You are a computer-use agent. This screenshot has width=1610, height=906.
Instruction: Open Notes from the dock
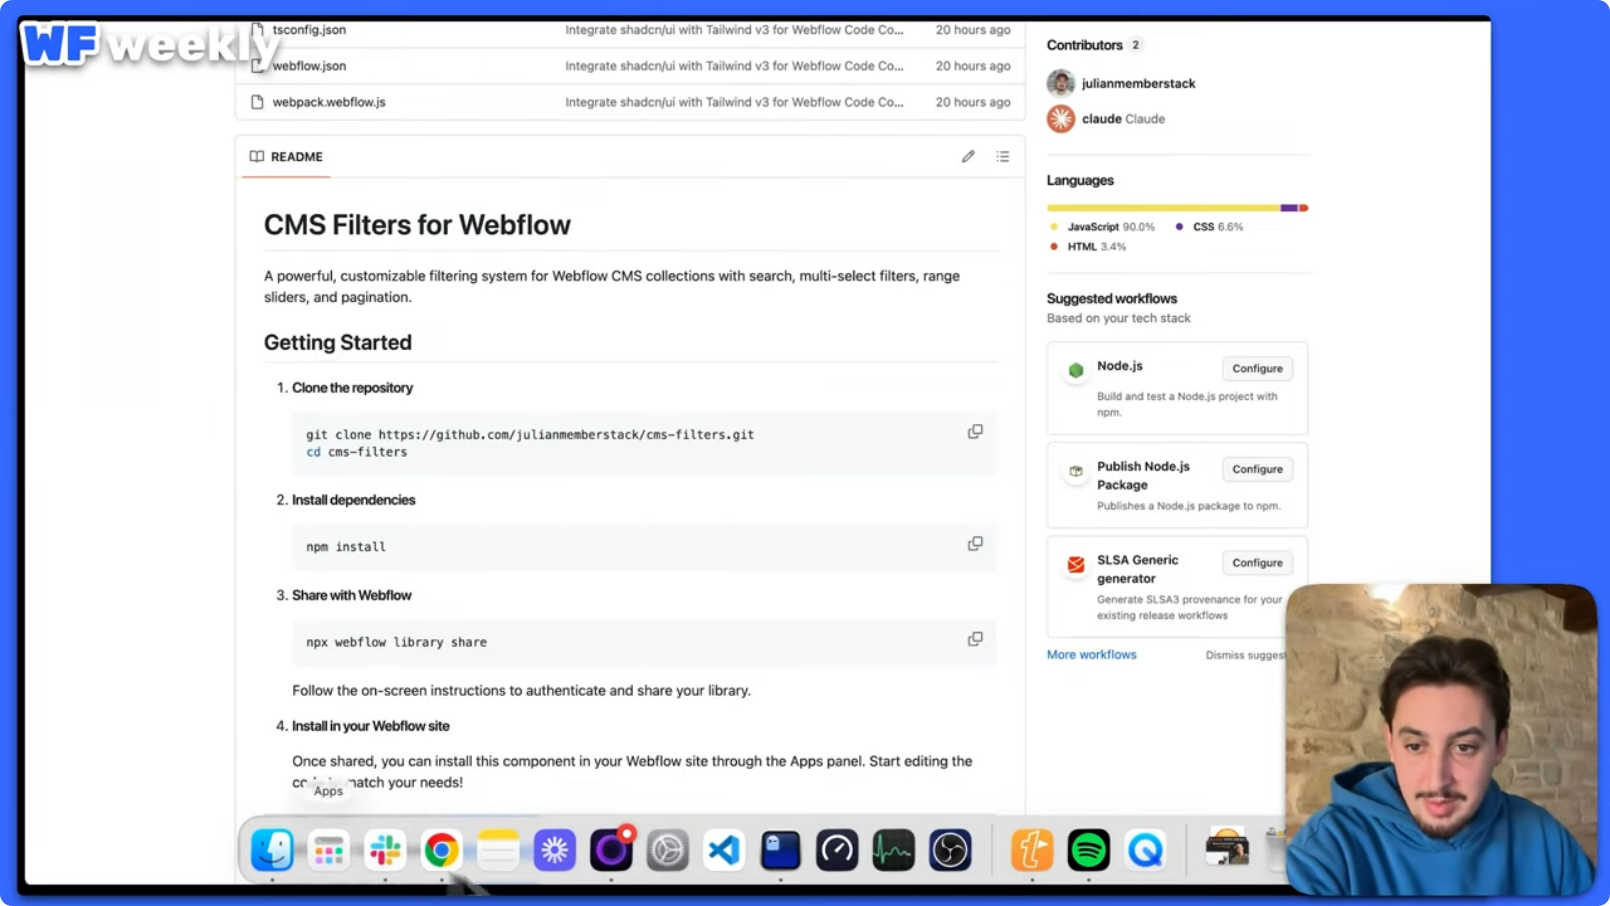pos(498,850)
